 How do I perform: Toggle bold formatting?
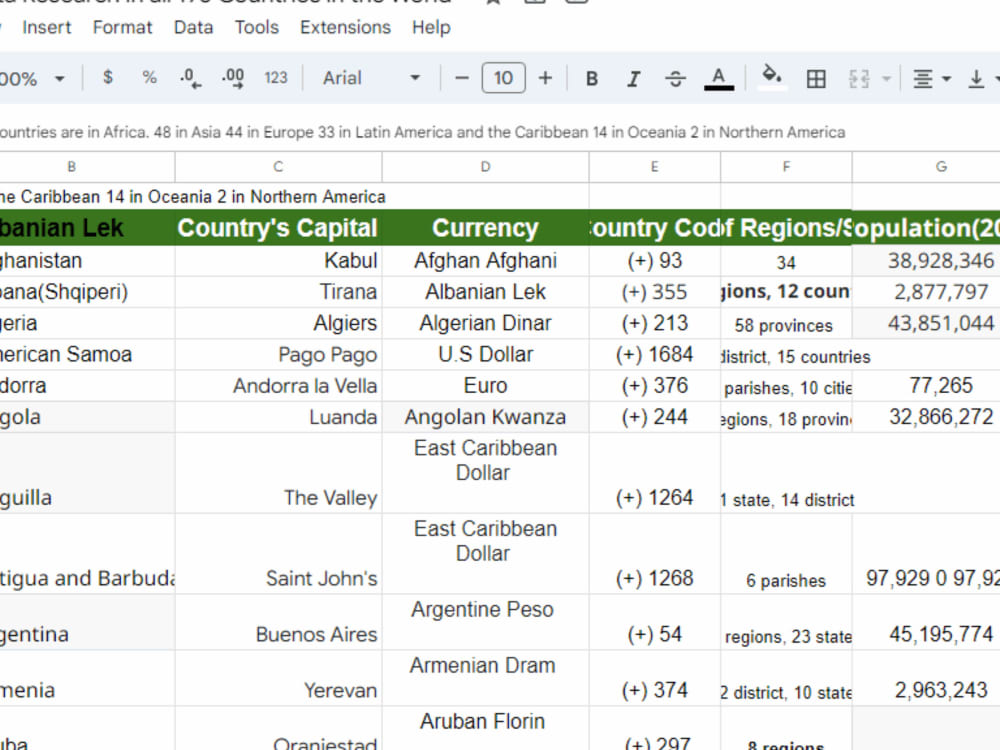(592, 77)
